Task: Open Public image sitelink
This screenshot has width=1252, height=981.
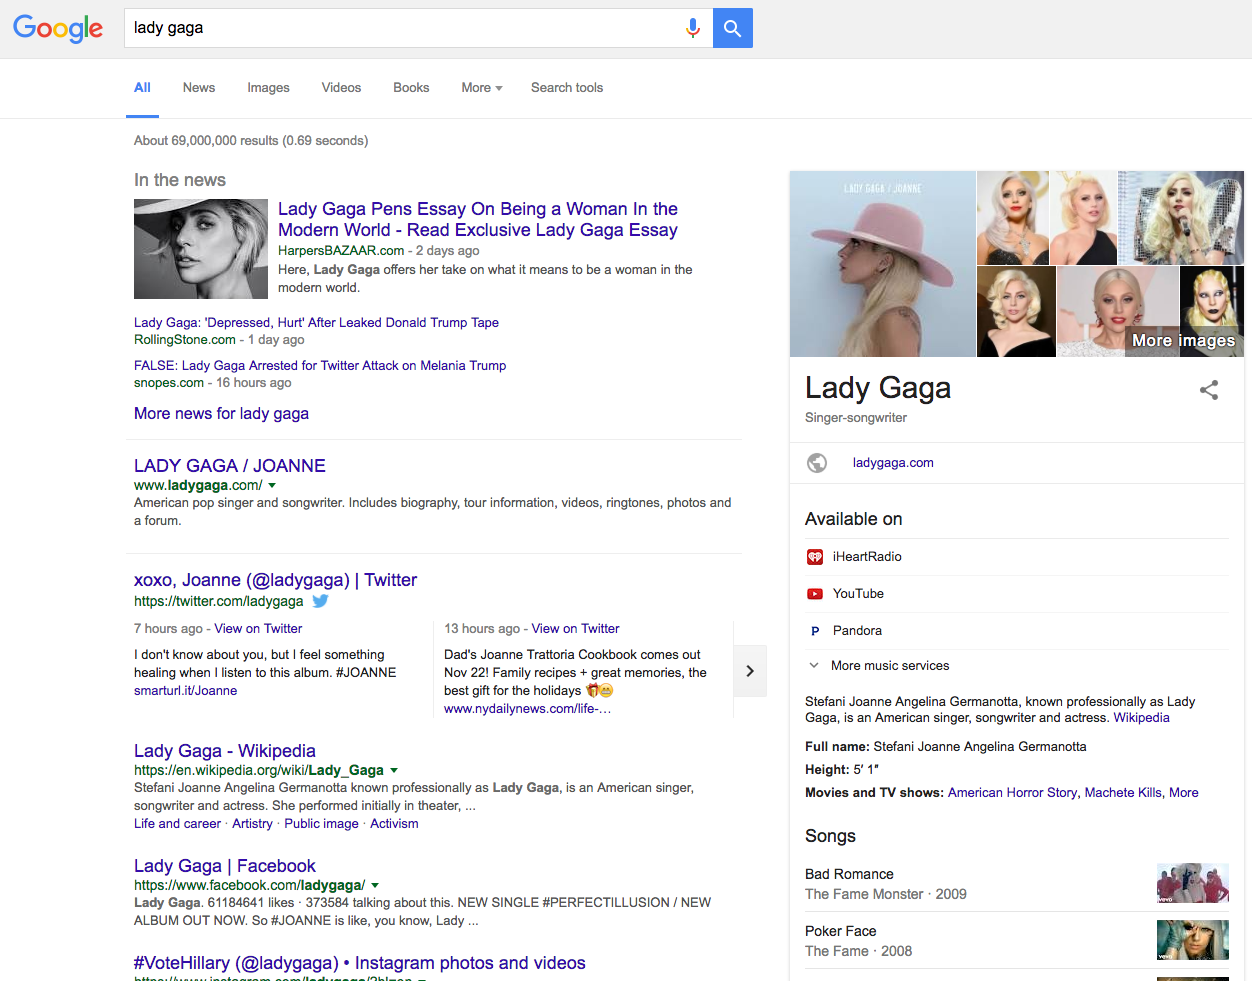Action: click(321, 824)
